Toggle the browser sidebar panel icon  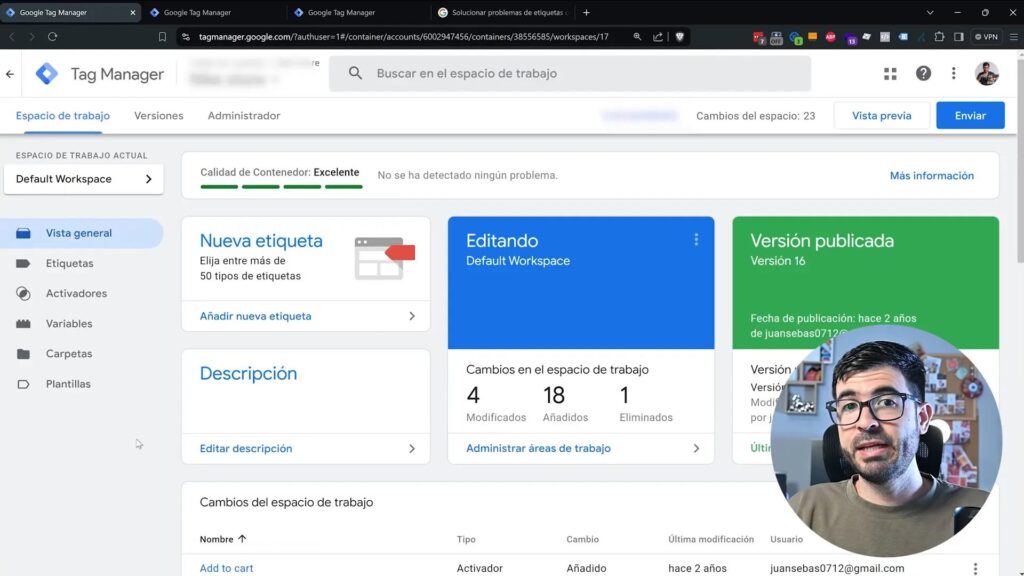point(959,37)
